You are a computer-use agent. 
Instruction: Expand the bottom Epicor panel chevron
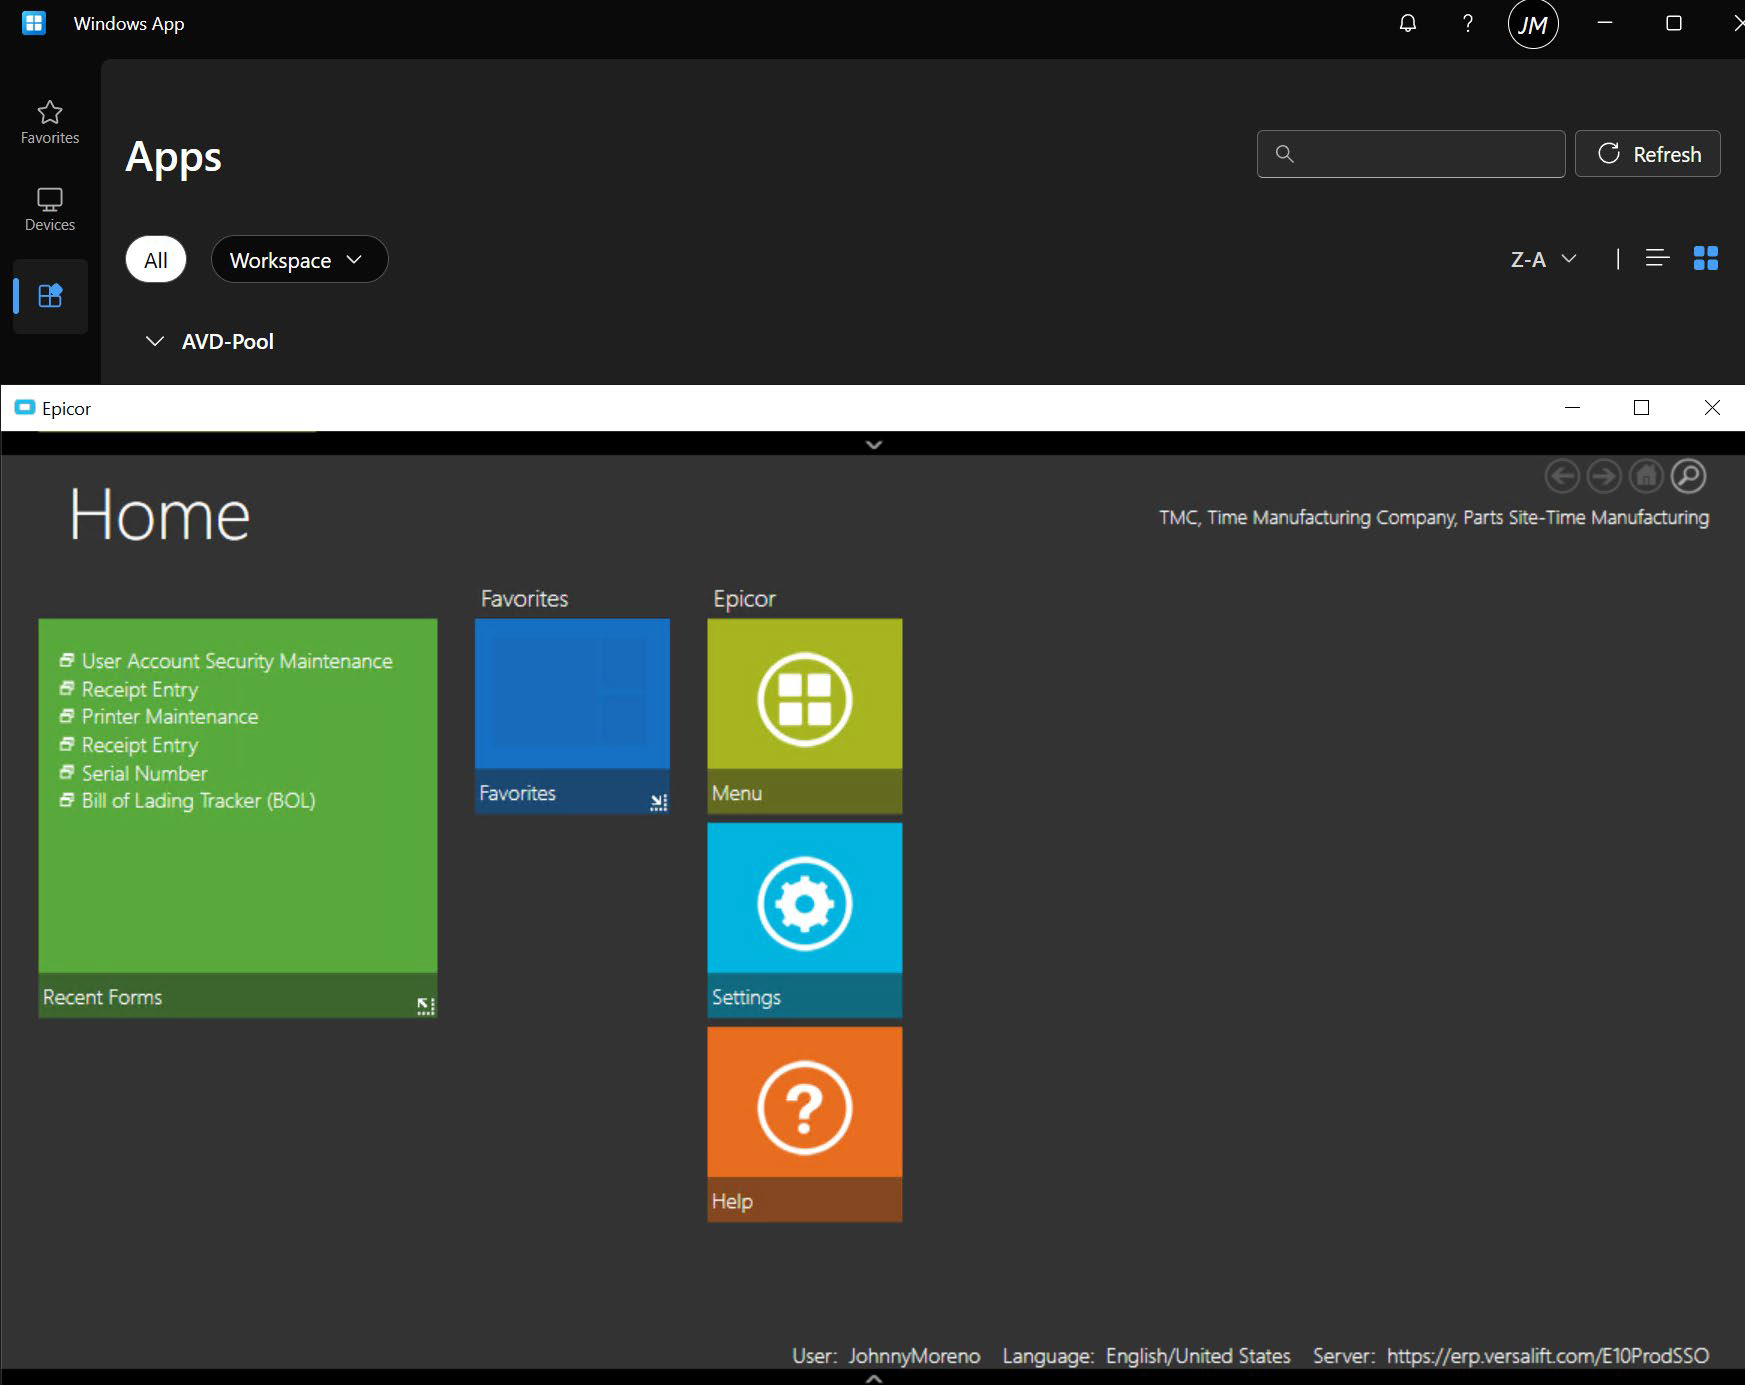pos(874,1378)
